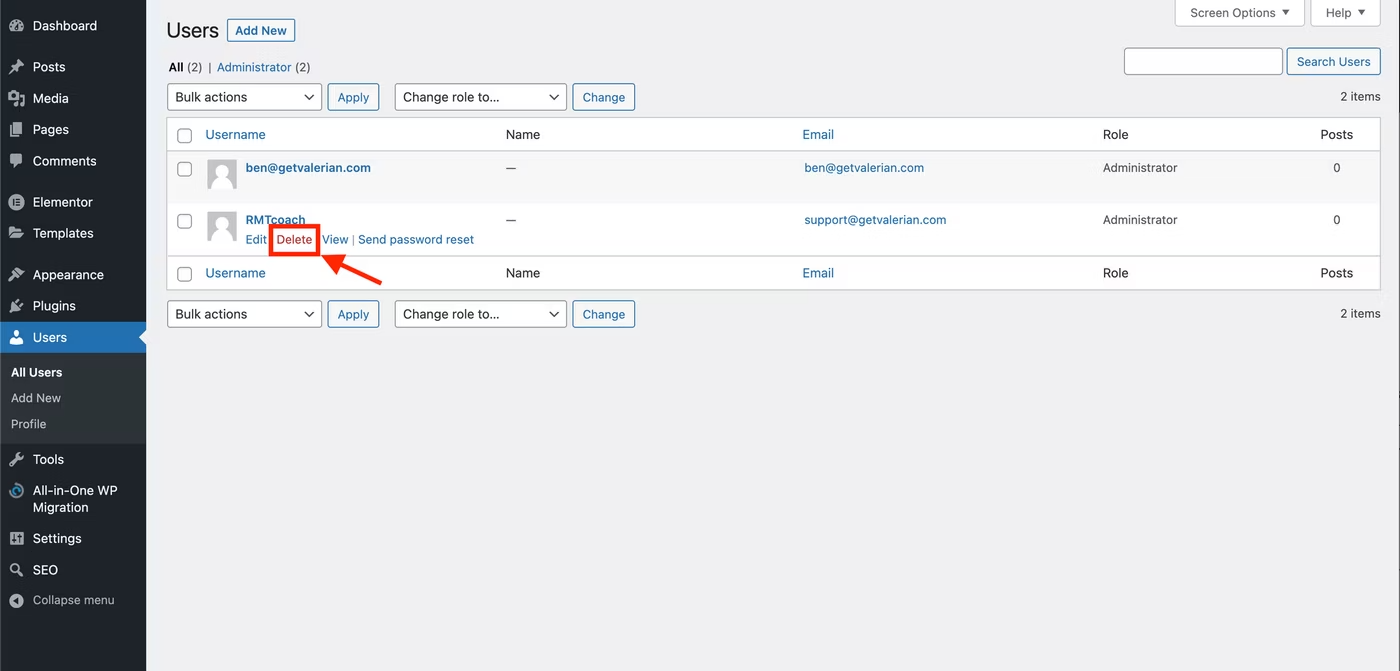
Task: Click into the user search field
Action: coord(1203,61)
